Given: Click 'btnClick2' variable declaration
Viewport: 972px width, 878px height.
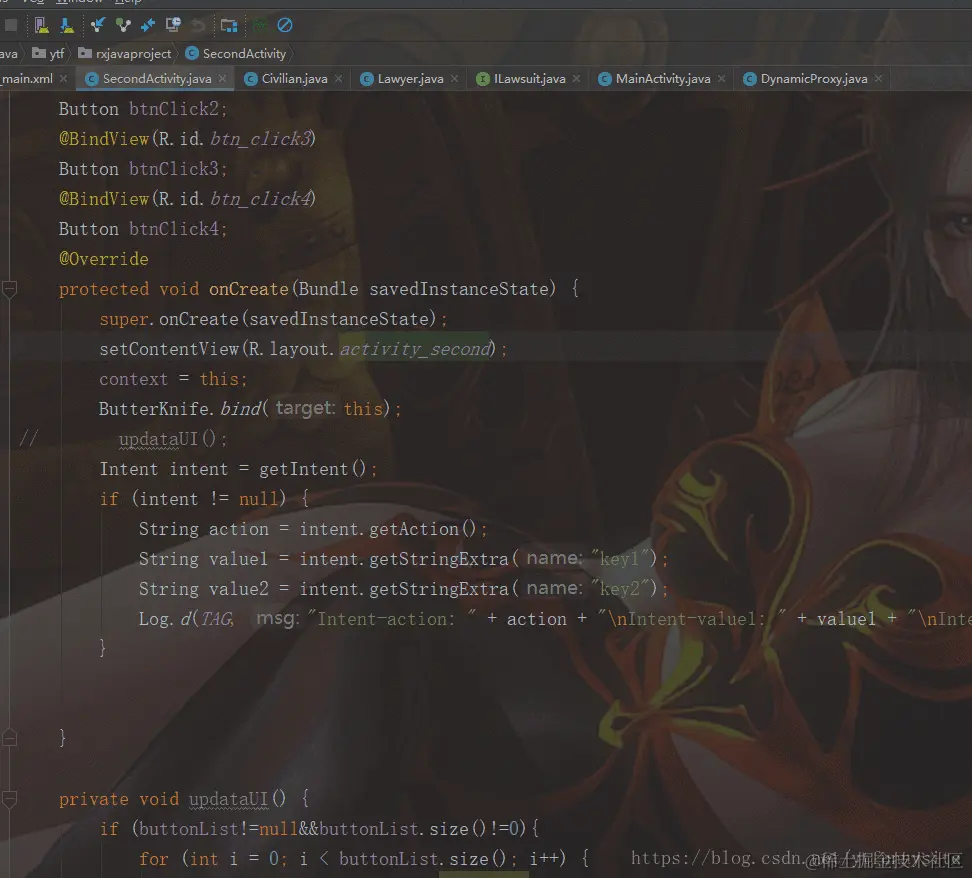Looking at the screenshot, I should (x=174, y=109).
